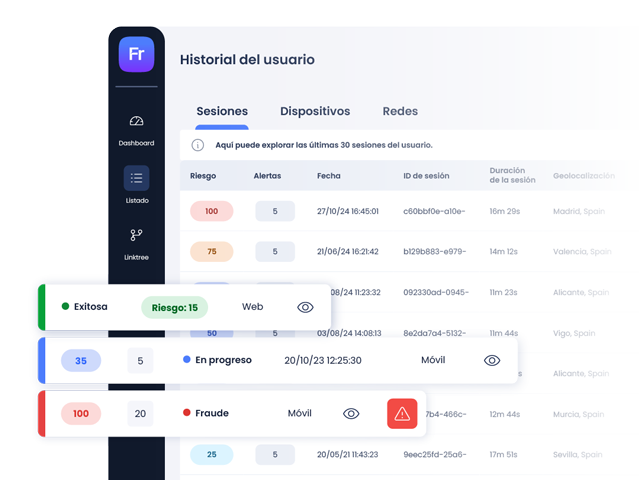This screenshot has height=480, width=640.
Task: Switch to the Dispositivos tab
Action: 315,111
